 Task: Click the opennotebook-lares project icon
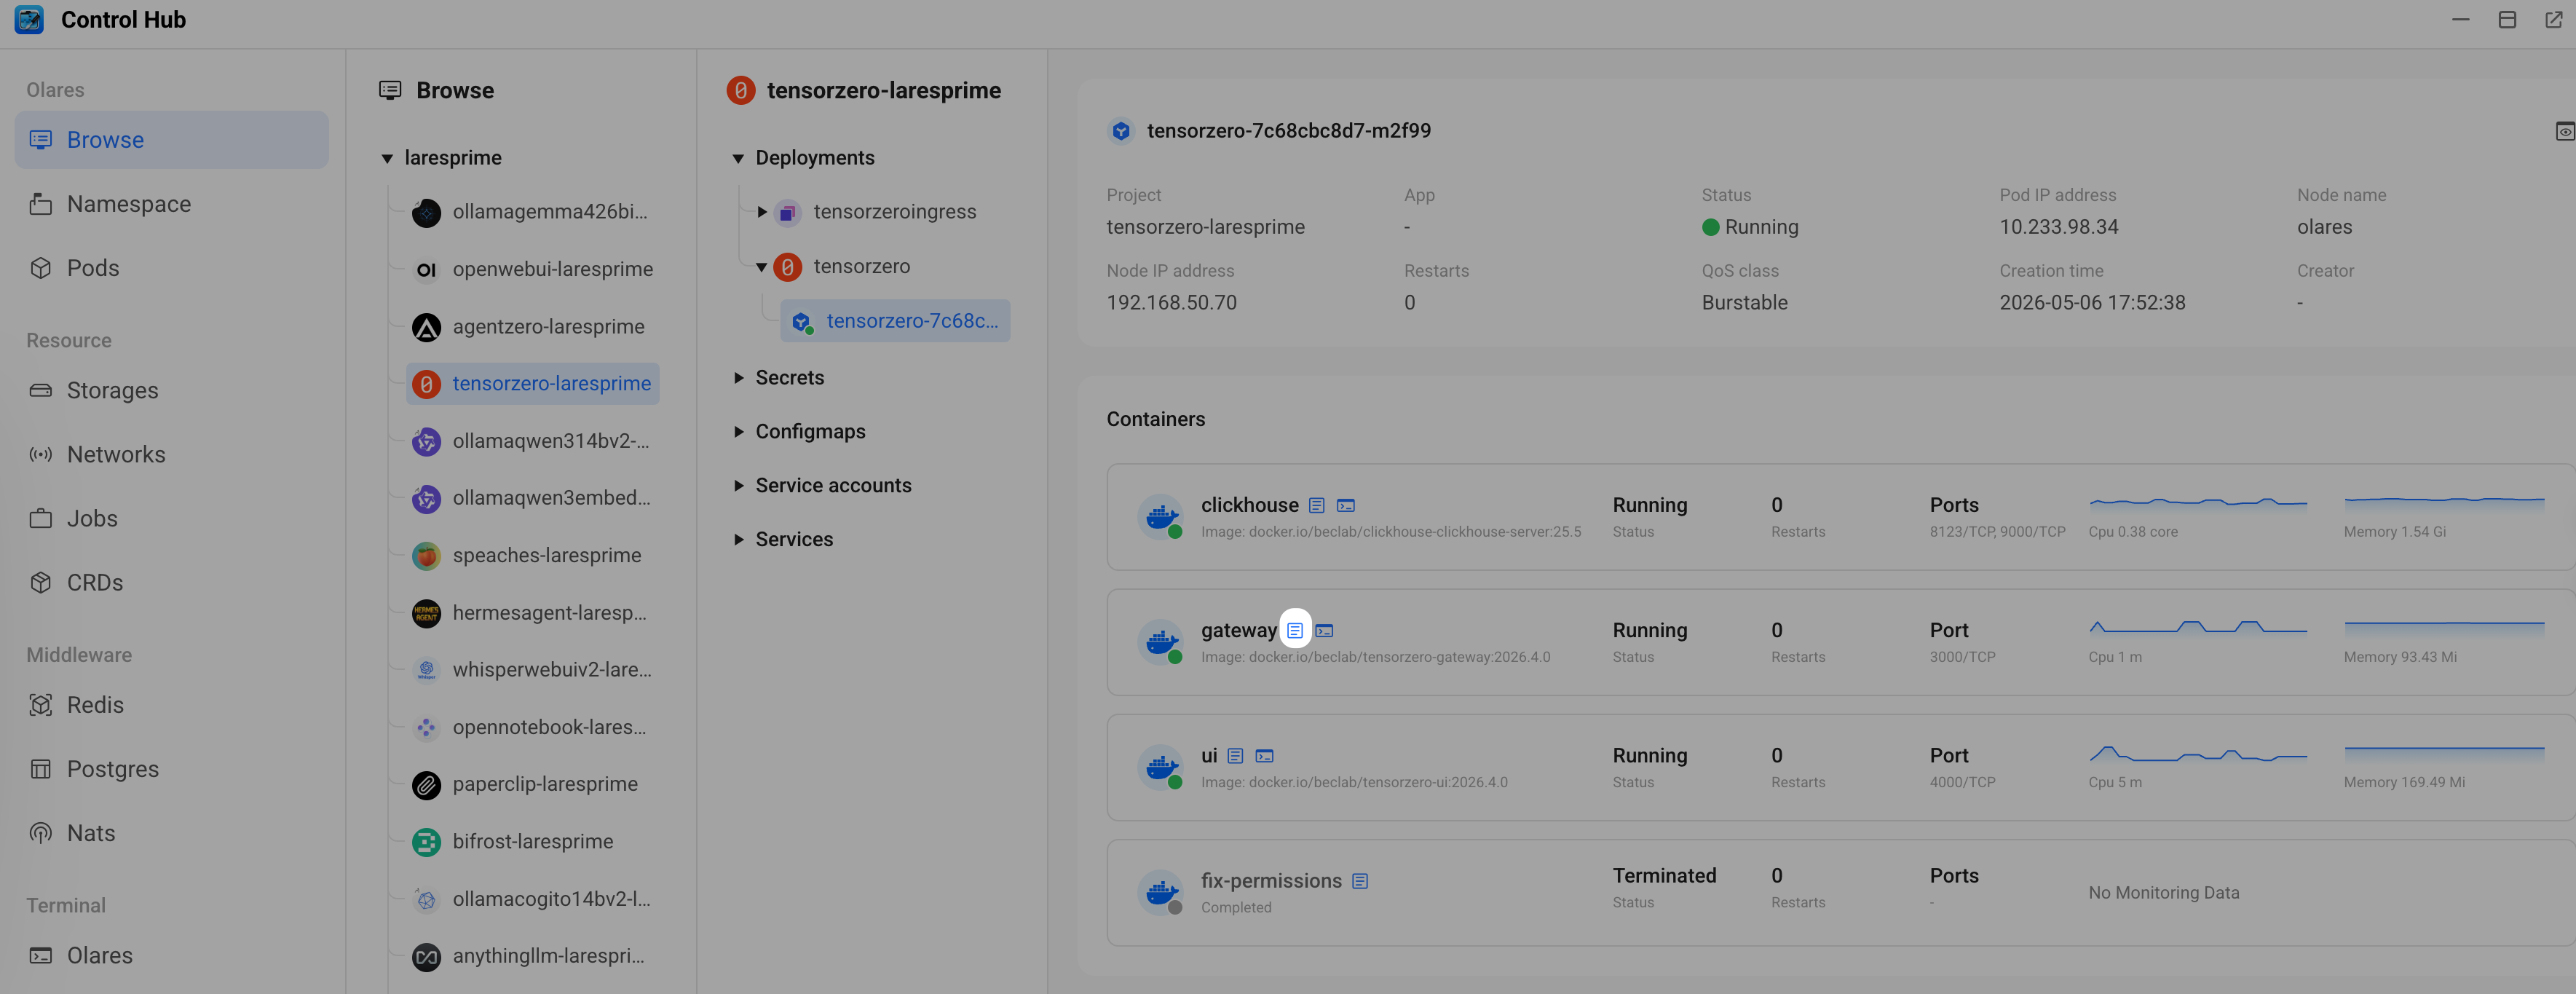coord(427,728)
